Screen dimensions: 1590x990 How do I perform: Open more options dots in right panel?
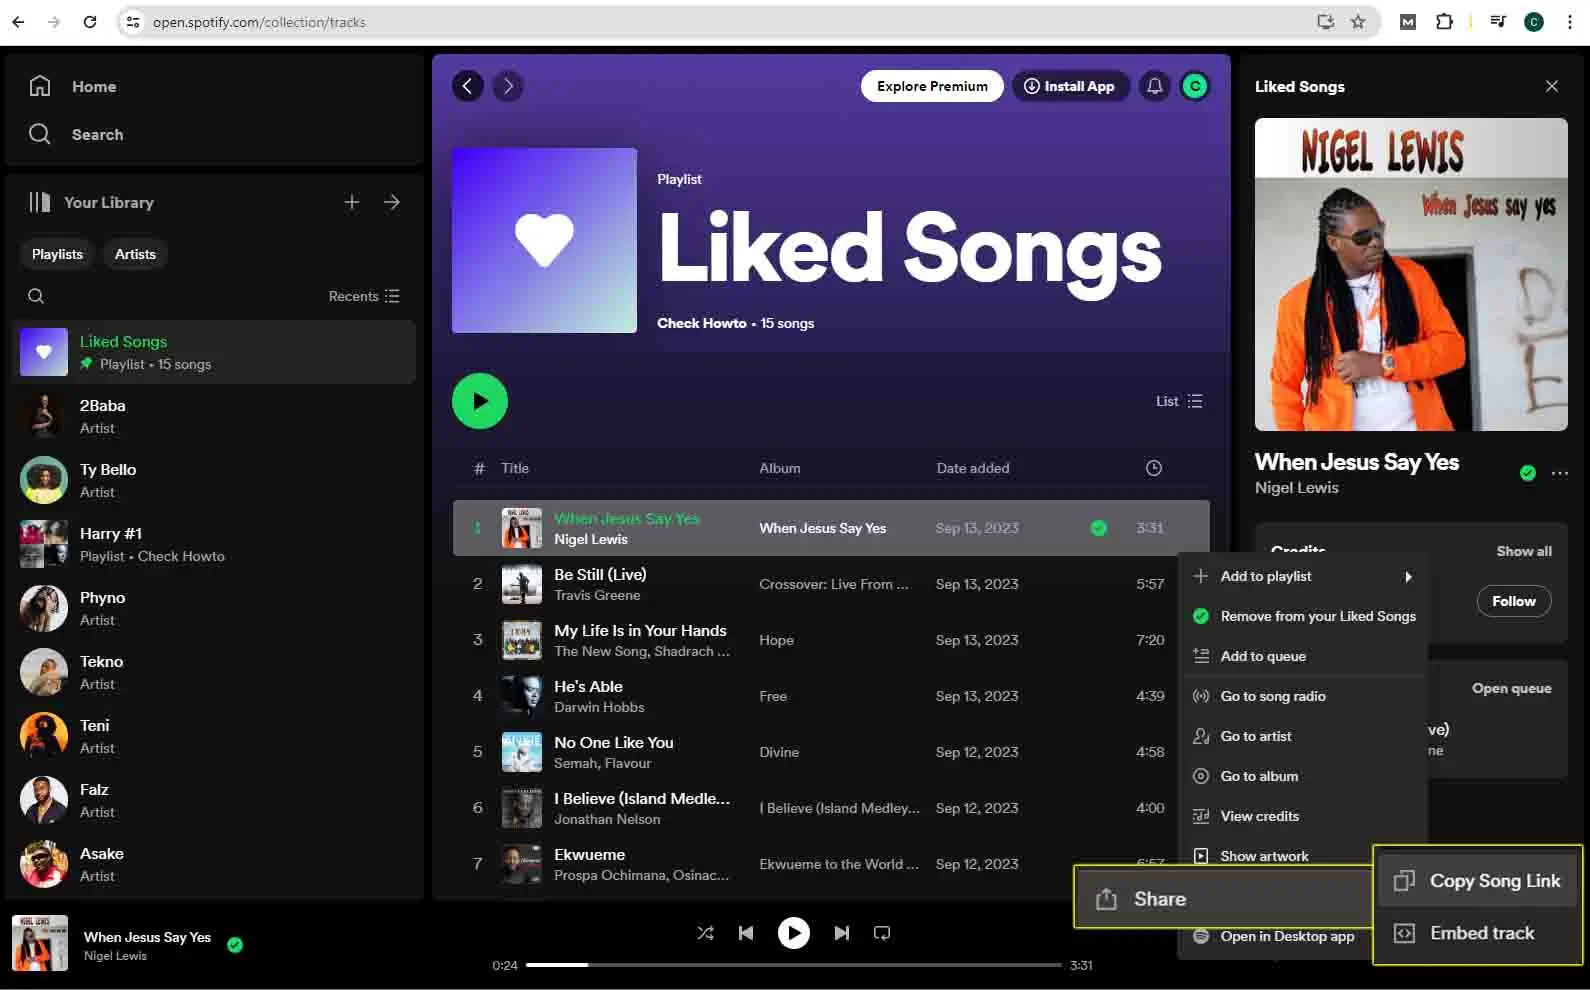click(1560, 473)
